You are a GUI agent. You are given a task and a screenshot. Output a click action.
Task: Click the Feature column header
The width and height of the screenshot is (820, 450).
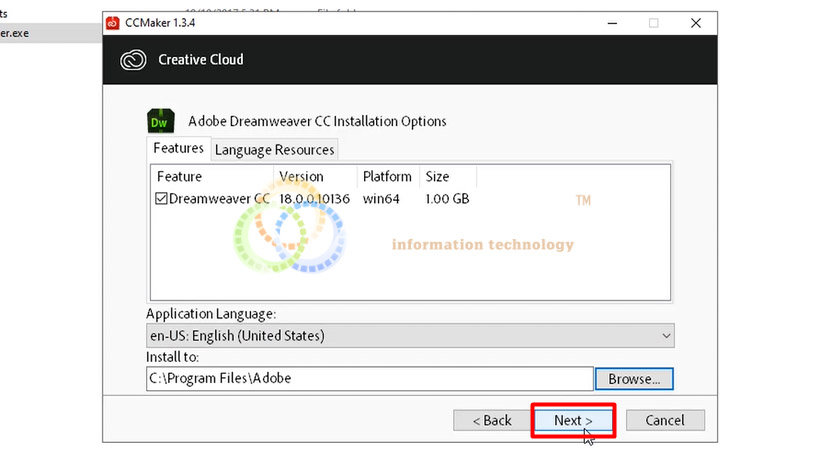(x=212, y=176)
